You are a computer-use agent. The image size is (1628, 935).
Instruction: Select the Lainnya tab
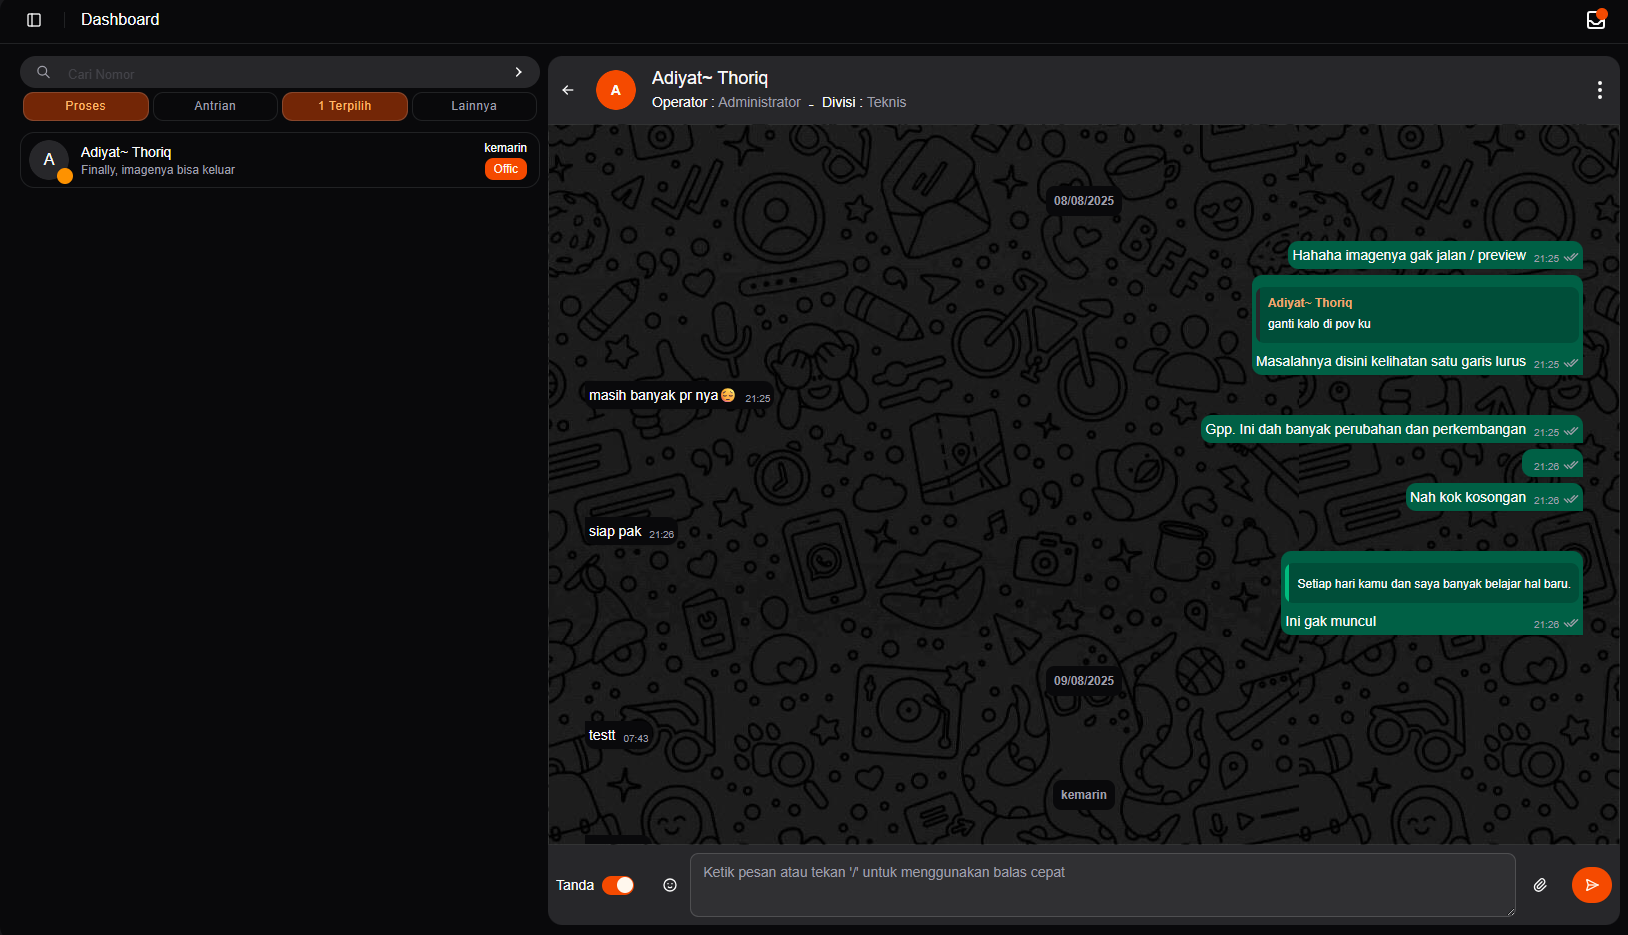click(x=474, y=106)
